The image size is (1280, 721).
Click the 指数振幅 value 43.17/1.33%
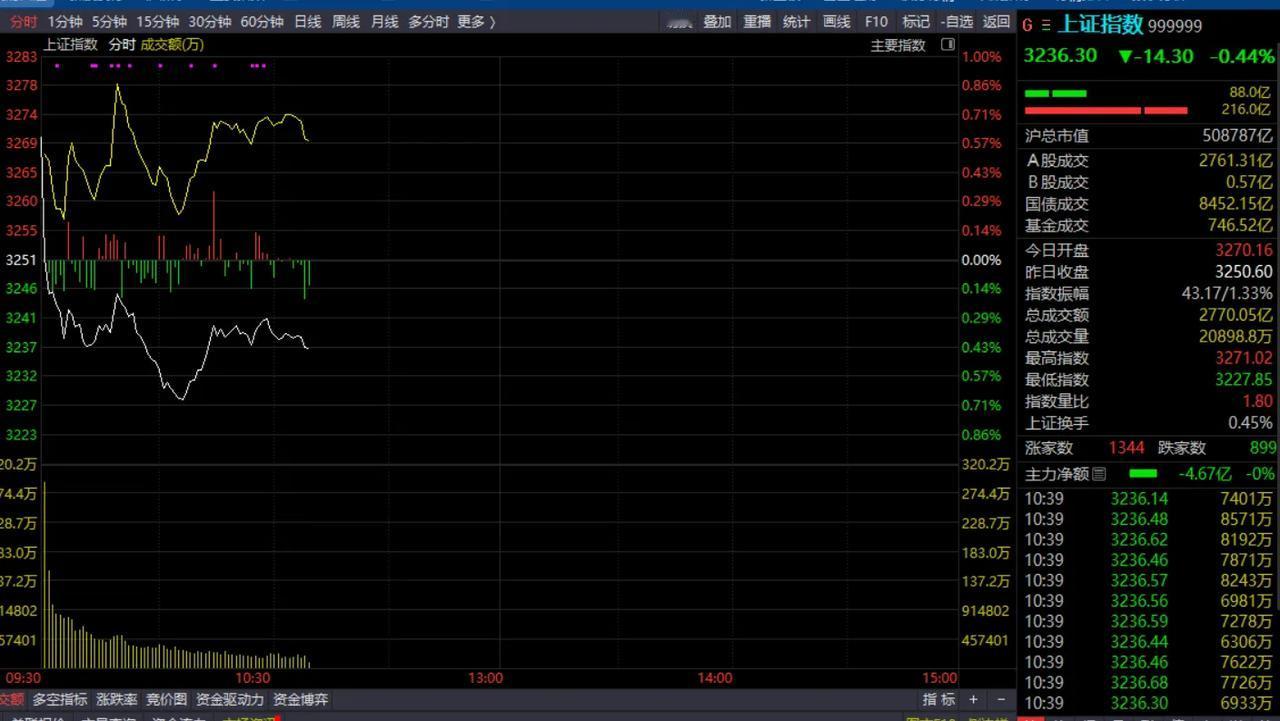1227,294
